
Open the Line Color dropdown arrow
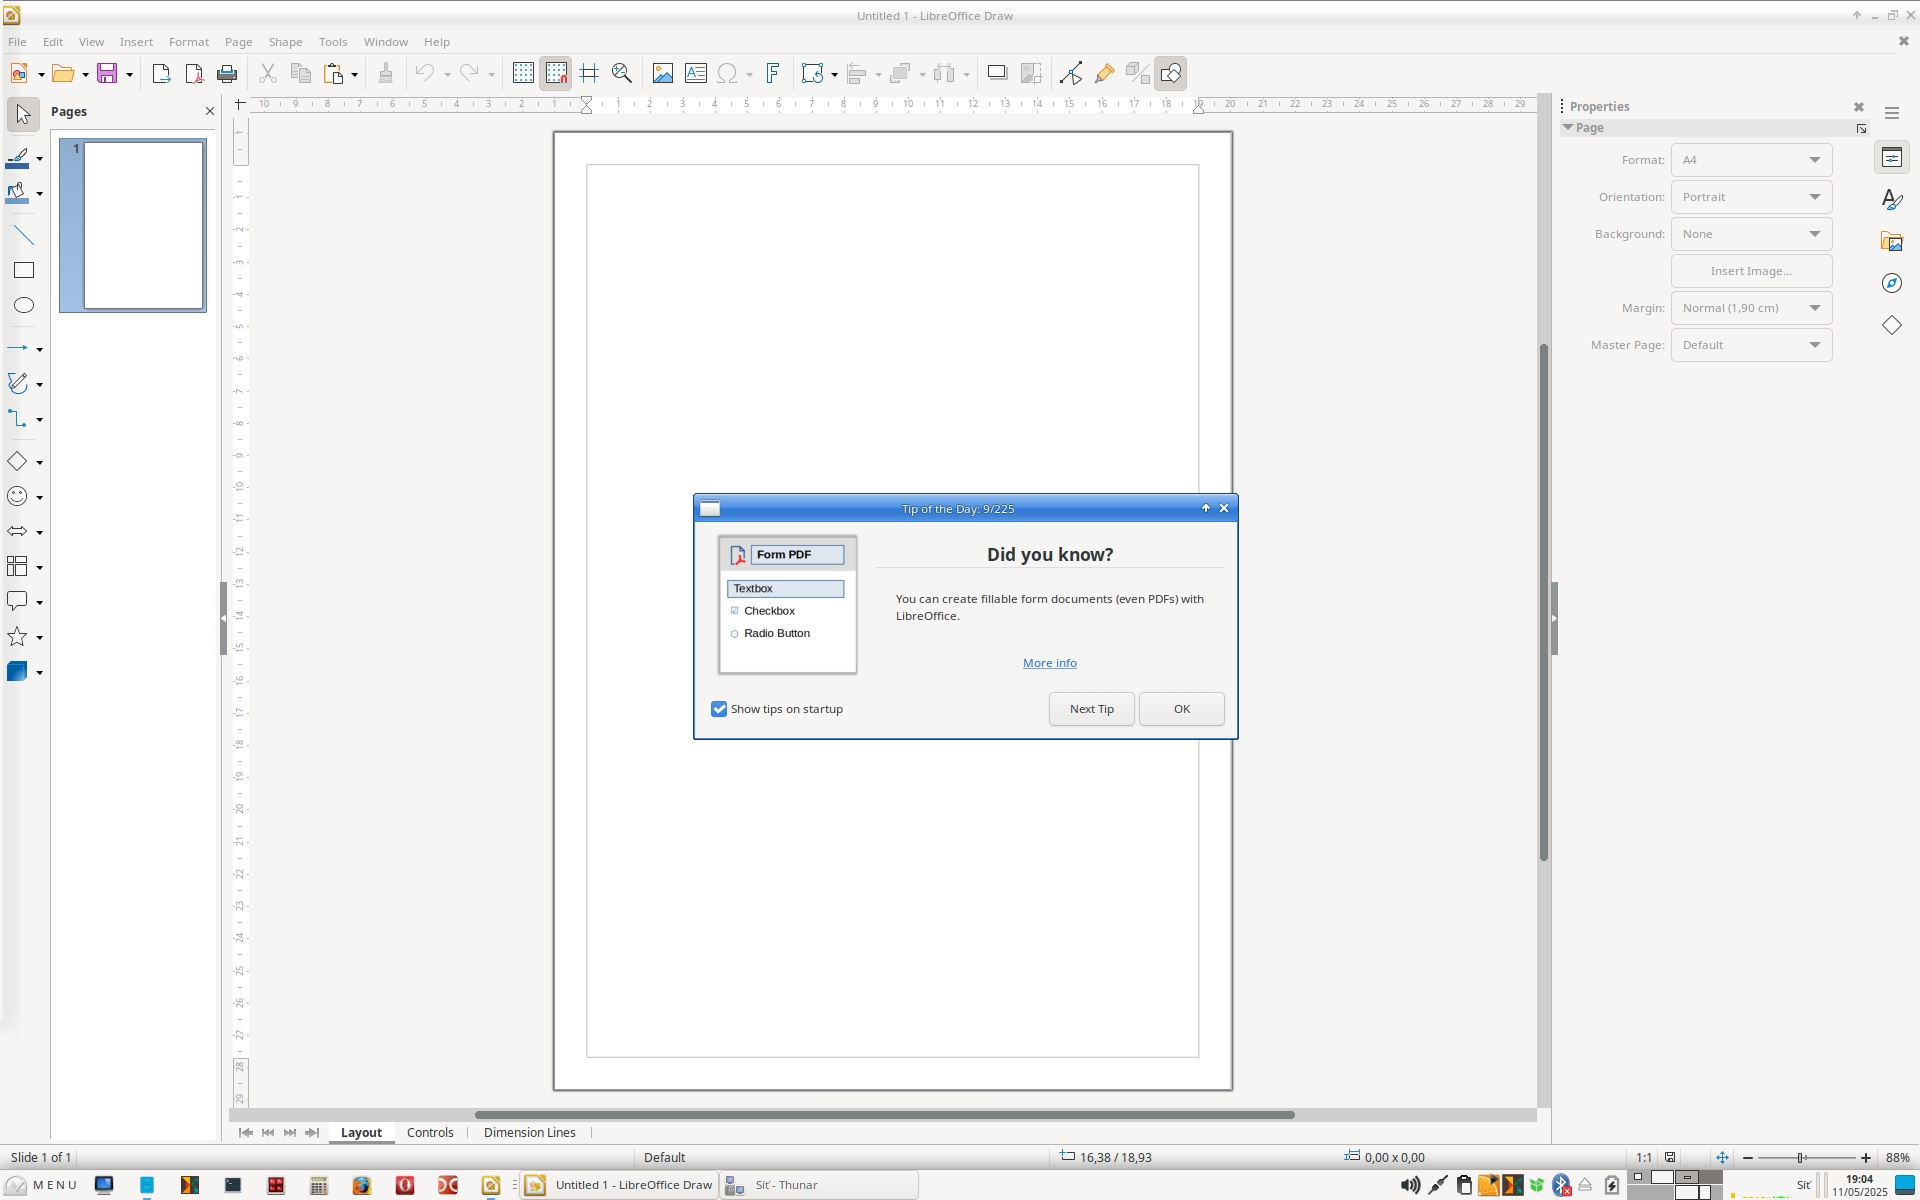click(39, 159)
